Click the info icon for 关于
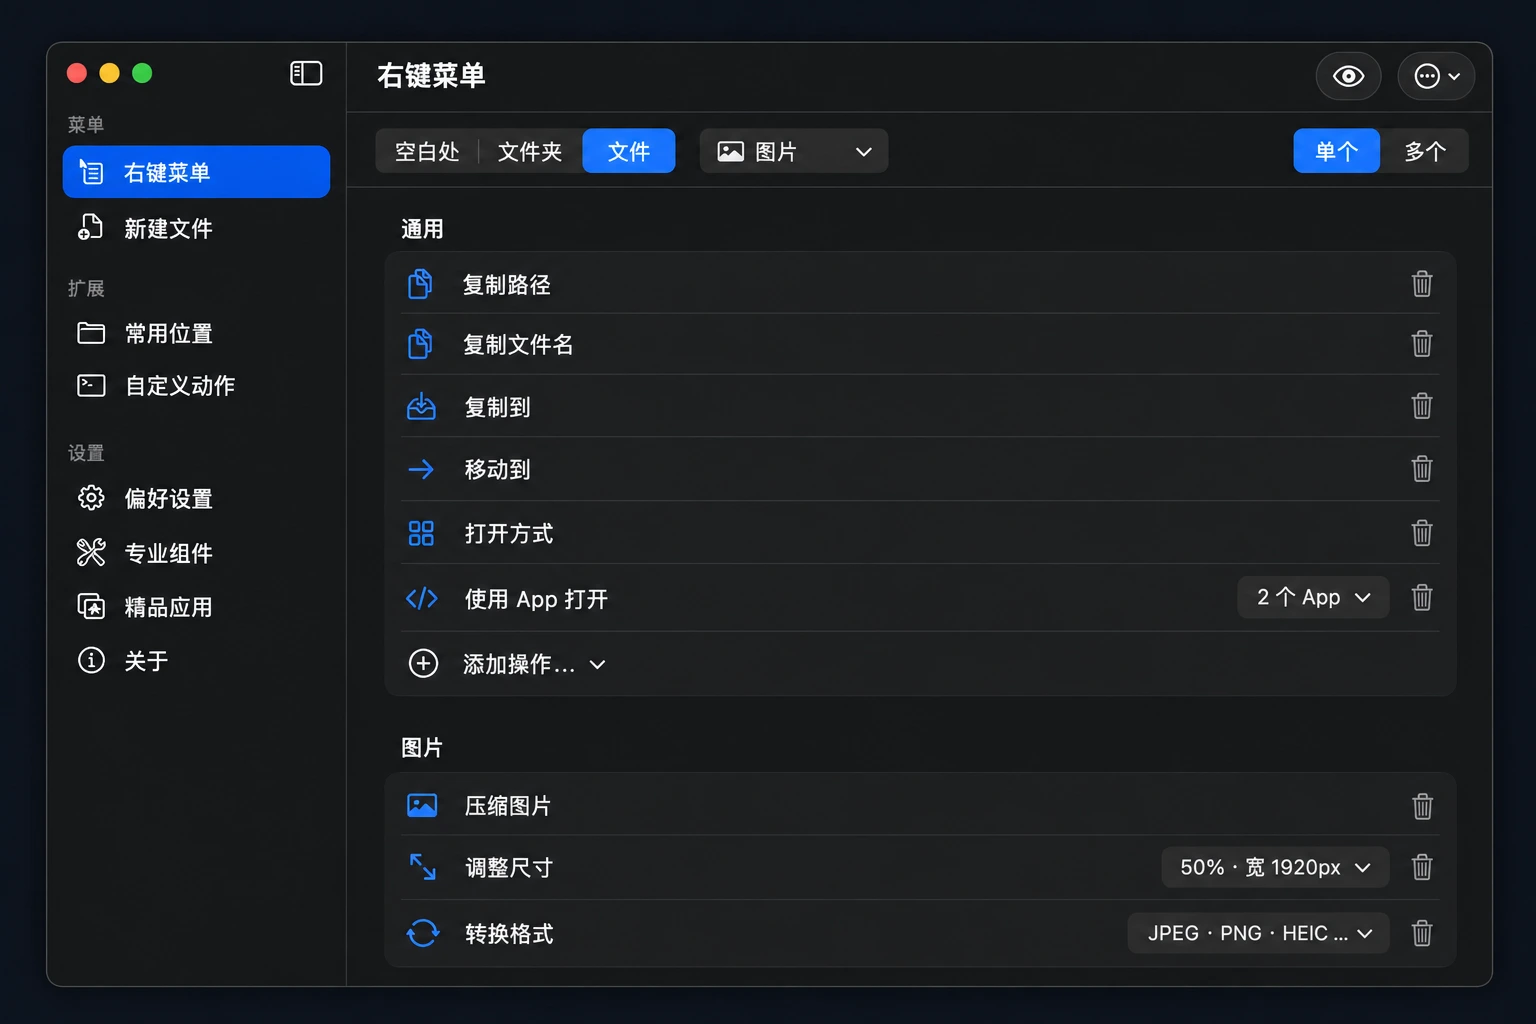 (91, 660)
